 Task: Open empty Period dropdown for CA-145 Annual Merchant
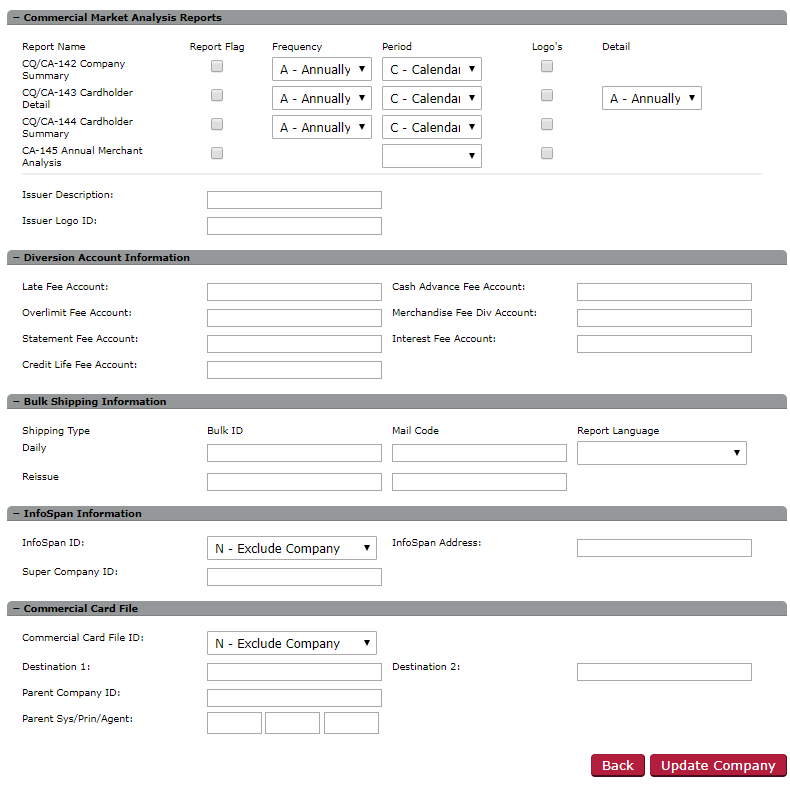432,156
